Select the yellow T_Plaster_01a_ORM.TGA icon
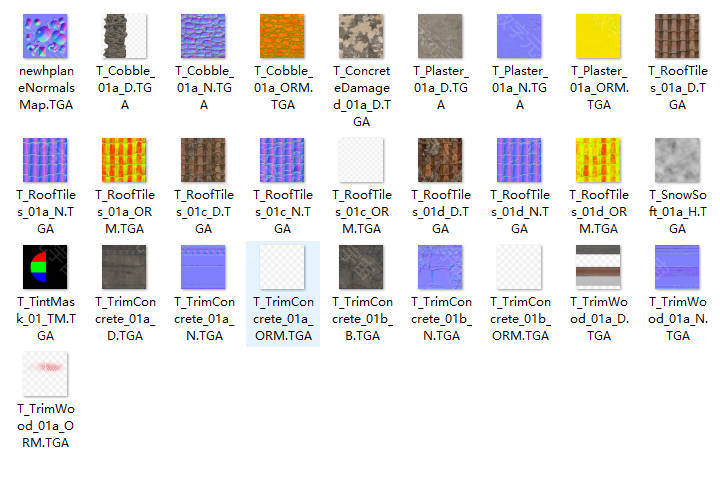This screenshot has height=504, width=720. pyautogui.click(x=598, y=36)
